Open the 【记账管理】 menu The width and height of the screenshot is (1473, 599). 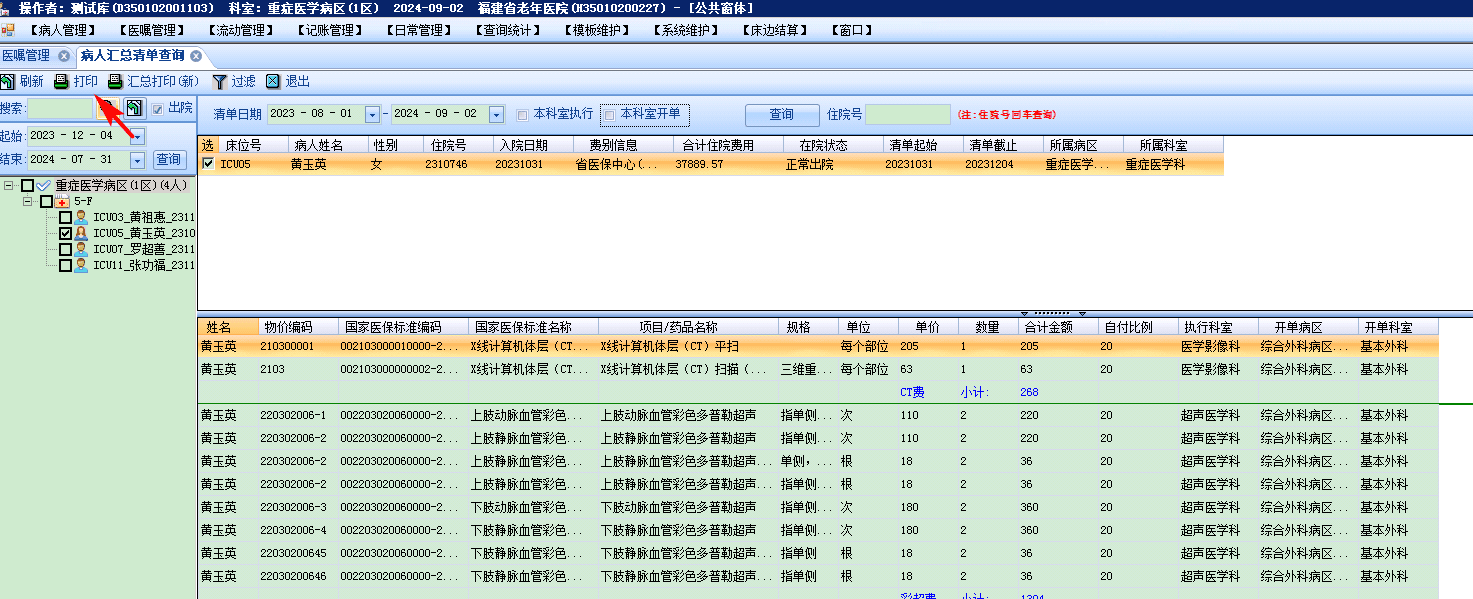coord(329,30)
